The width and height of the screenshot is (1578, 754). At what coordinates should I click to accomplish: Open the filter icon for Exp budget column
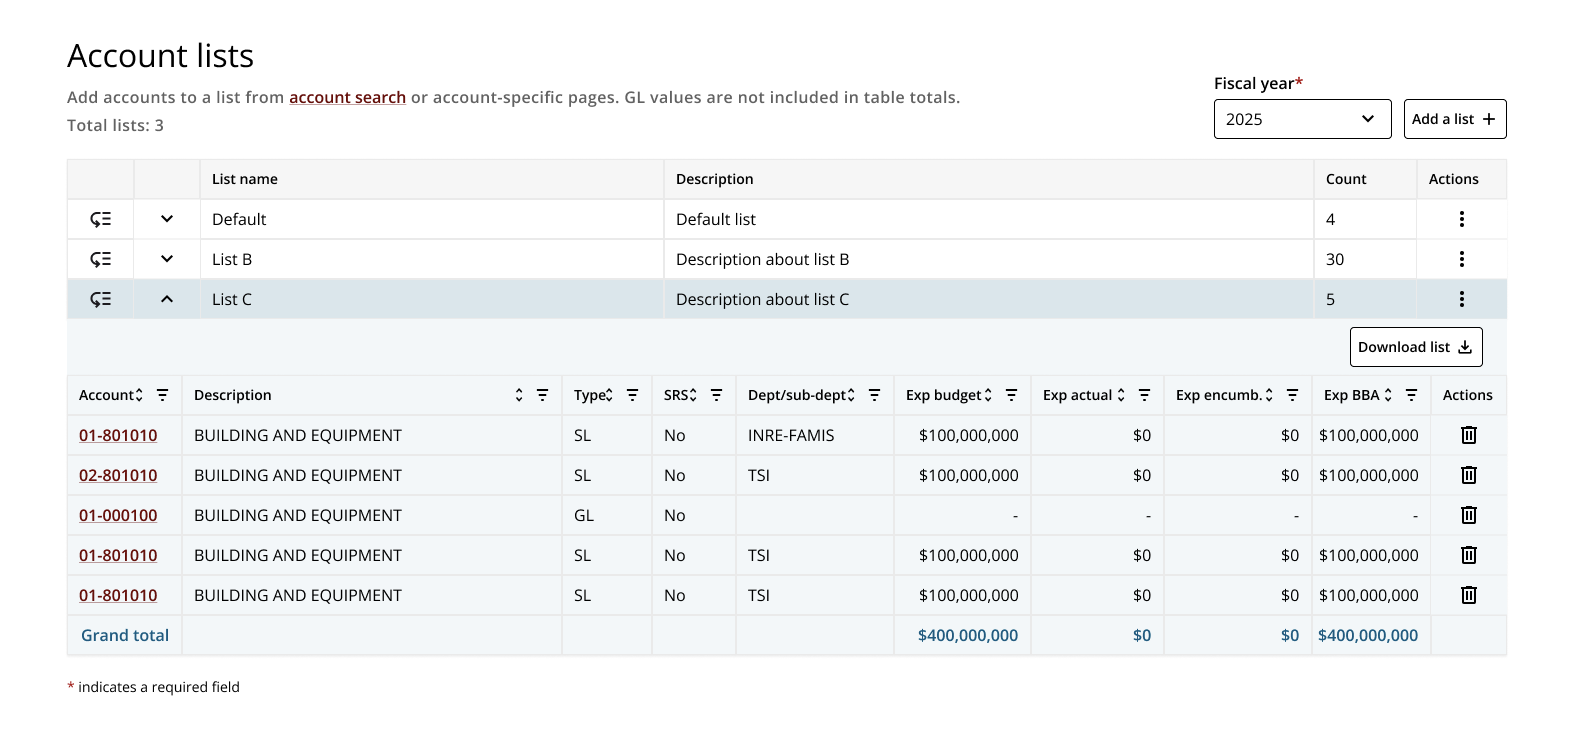tap(1011, 395)
